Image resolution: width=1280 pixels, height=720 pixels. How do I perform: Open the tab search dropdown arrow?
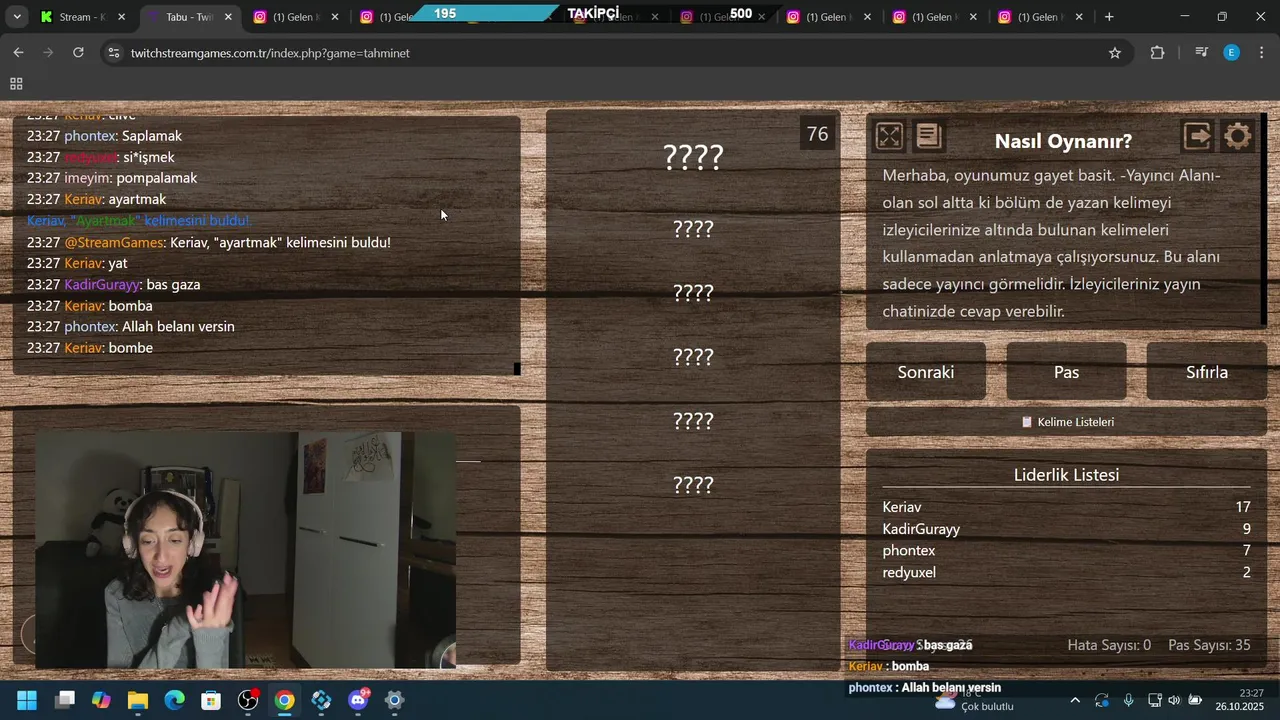17,17
